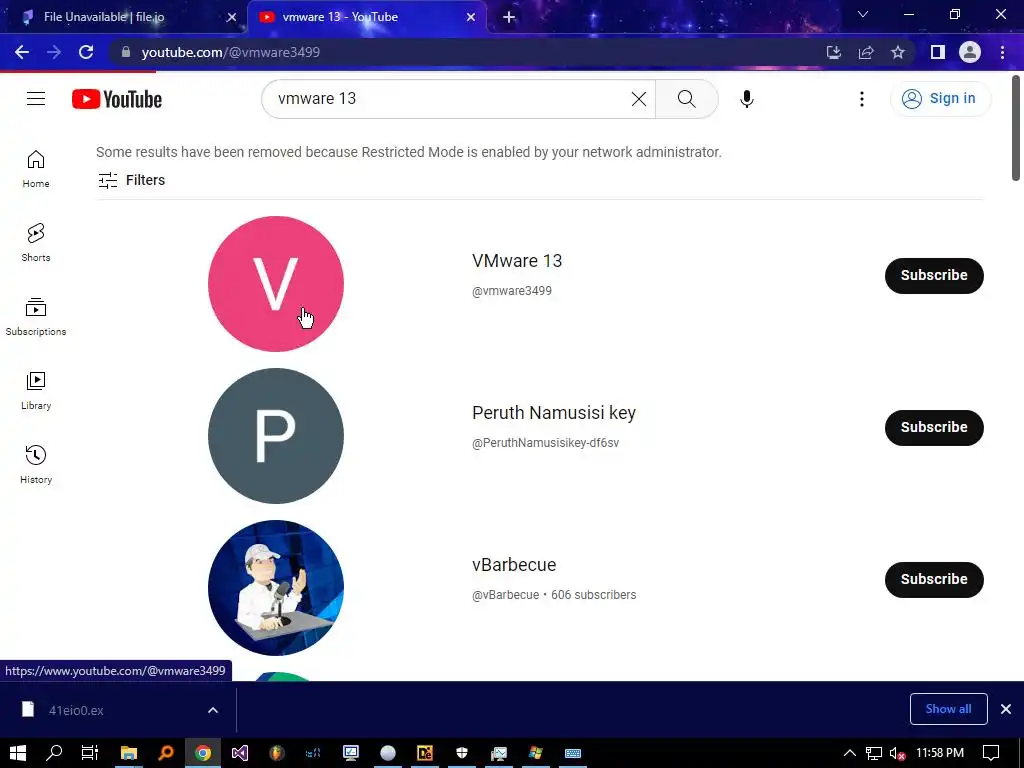1024x768 pixels.
Task: Open the on-screen keyboard taskbar icon
Action: click(573, 753)
